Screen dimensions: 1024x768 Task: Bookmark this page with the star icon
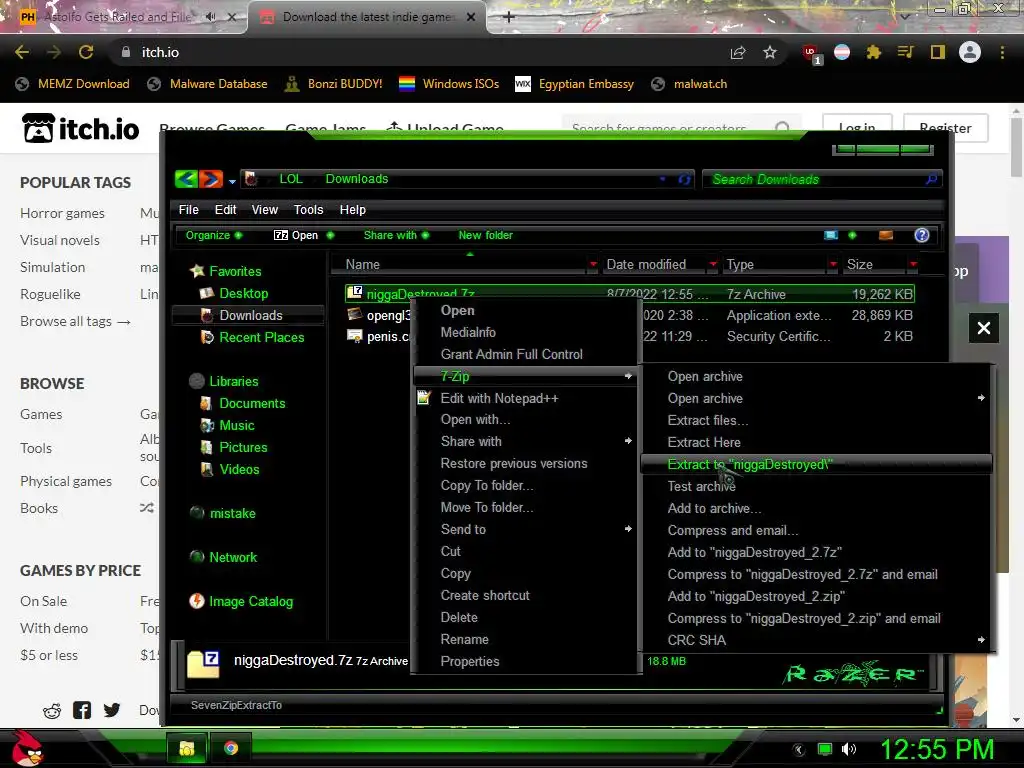[770, 52]
